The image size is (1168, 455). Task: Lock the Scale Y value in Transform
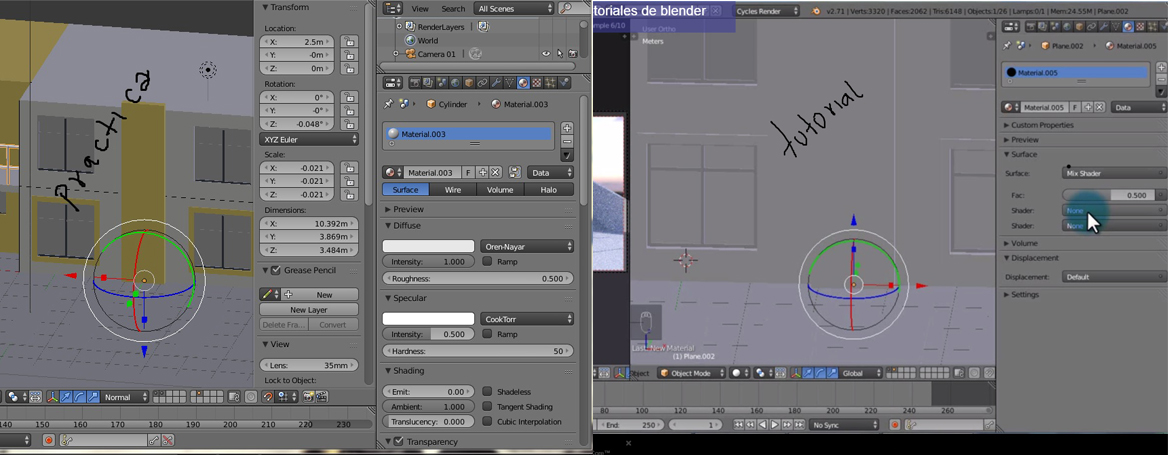[348, 181]
